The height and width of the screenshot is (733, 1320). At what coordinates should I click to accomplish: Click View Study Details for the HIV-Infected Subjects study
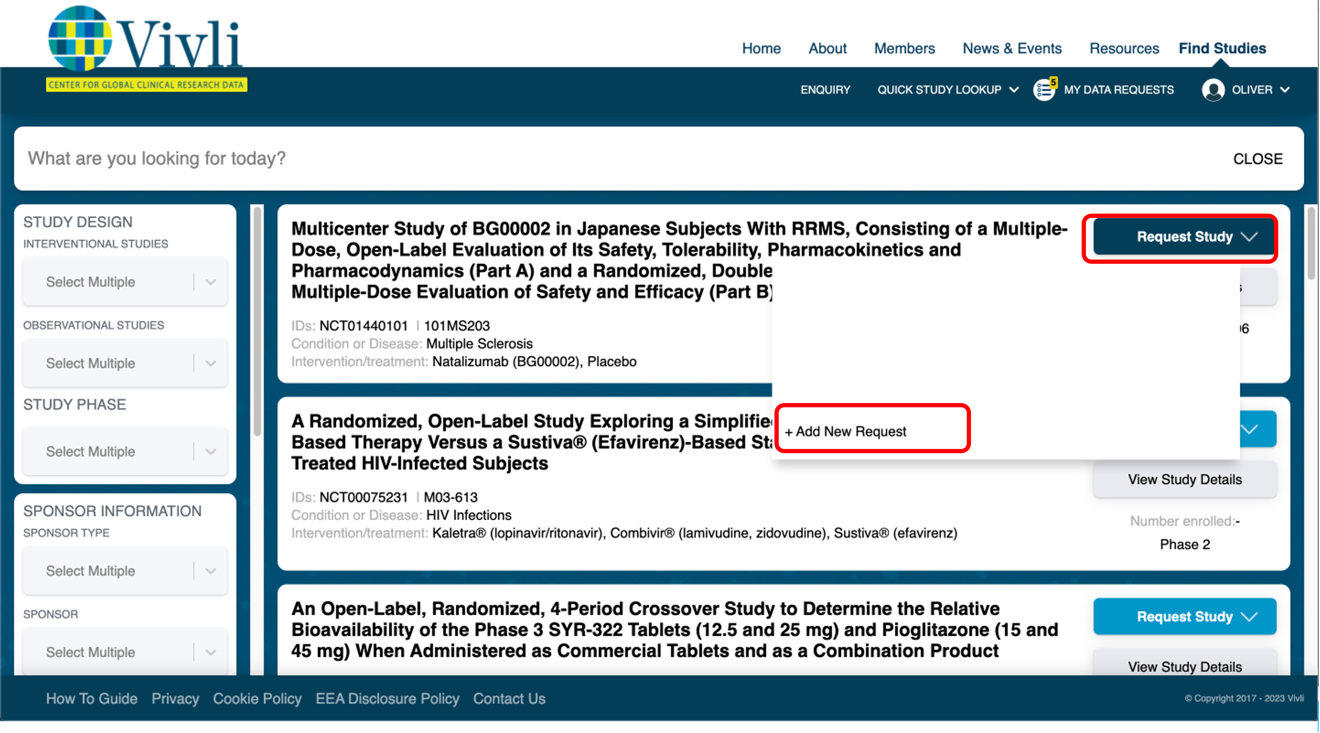coord(1184,480)
